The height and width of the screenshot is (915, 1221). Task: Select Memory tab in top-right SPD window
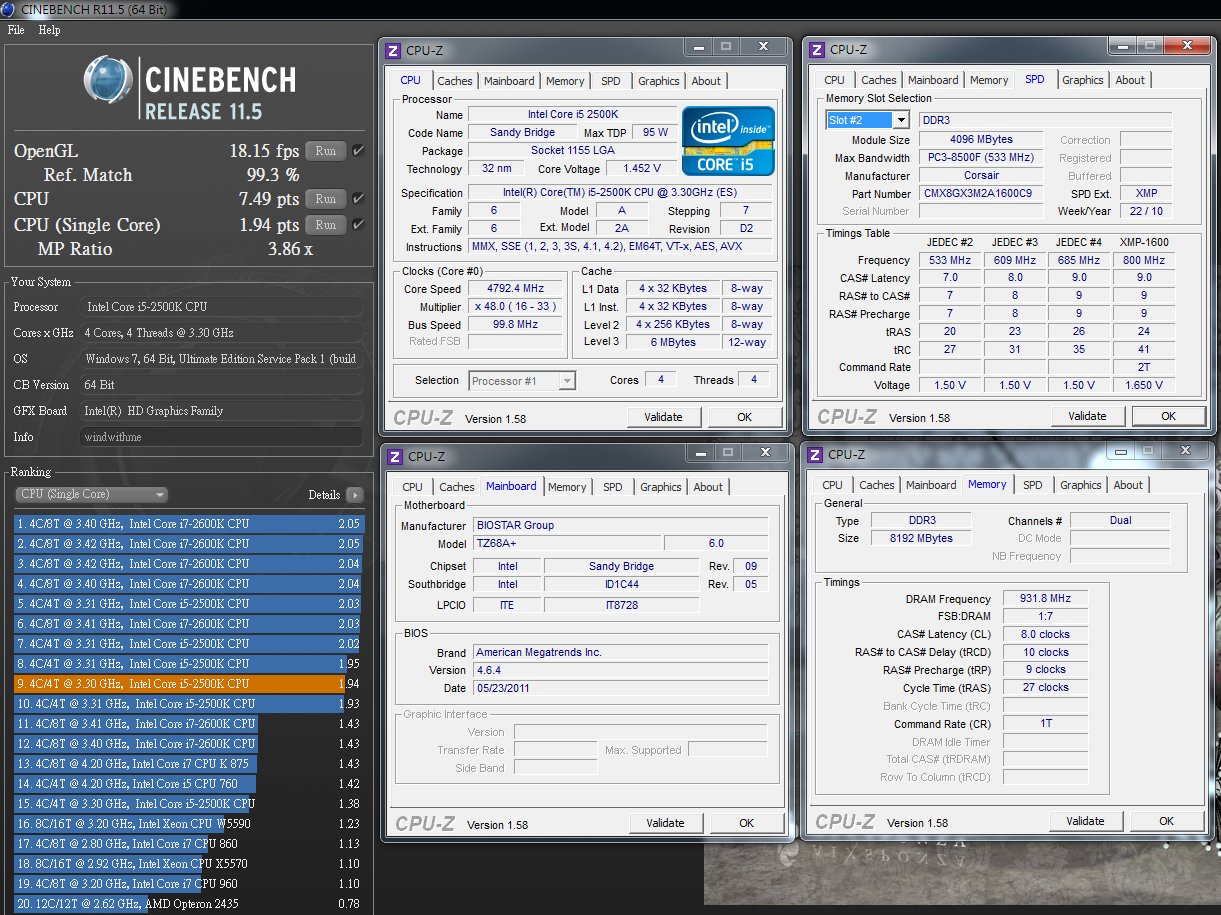[989, 80]
